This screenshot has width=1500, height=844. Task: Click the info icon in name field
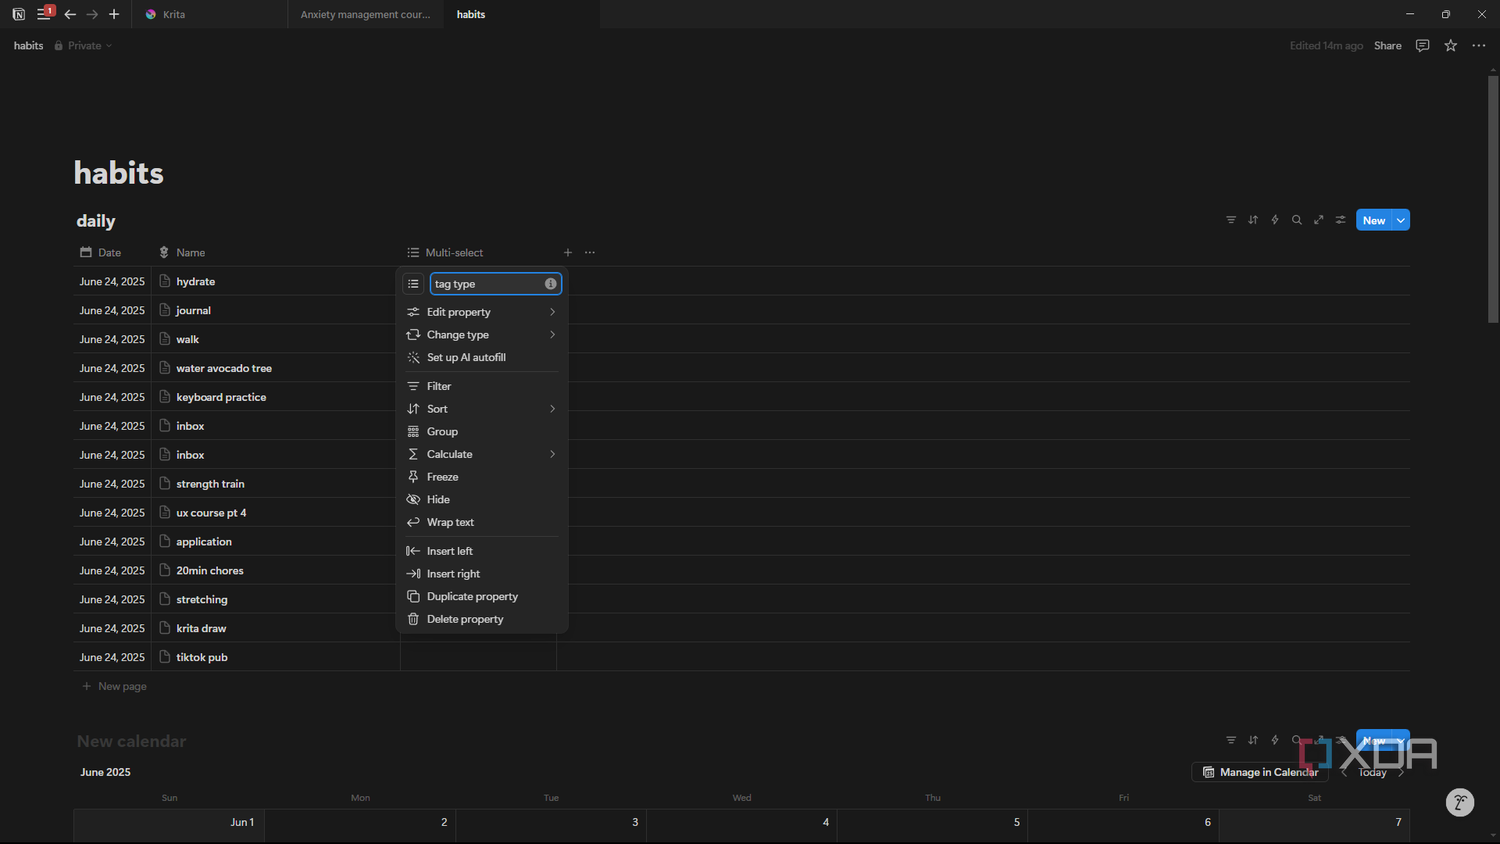point(550,284)
